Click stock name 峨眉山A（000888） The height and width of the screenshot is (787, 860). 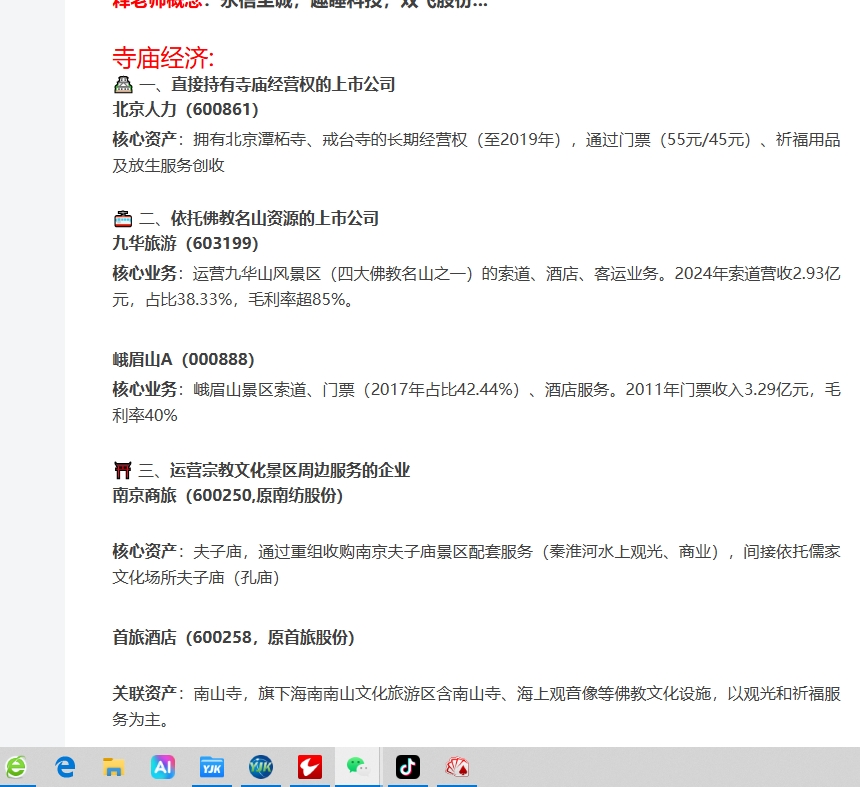[x=183, y=359]
